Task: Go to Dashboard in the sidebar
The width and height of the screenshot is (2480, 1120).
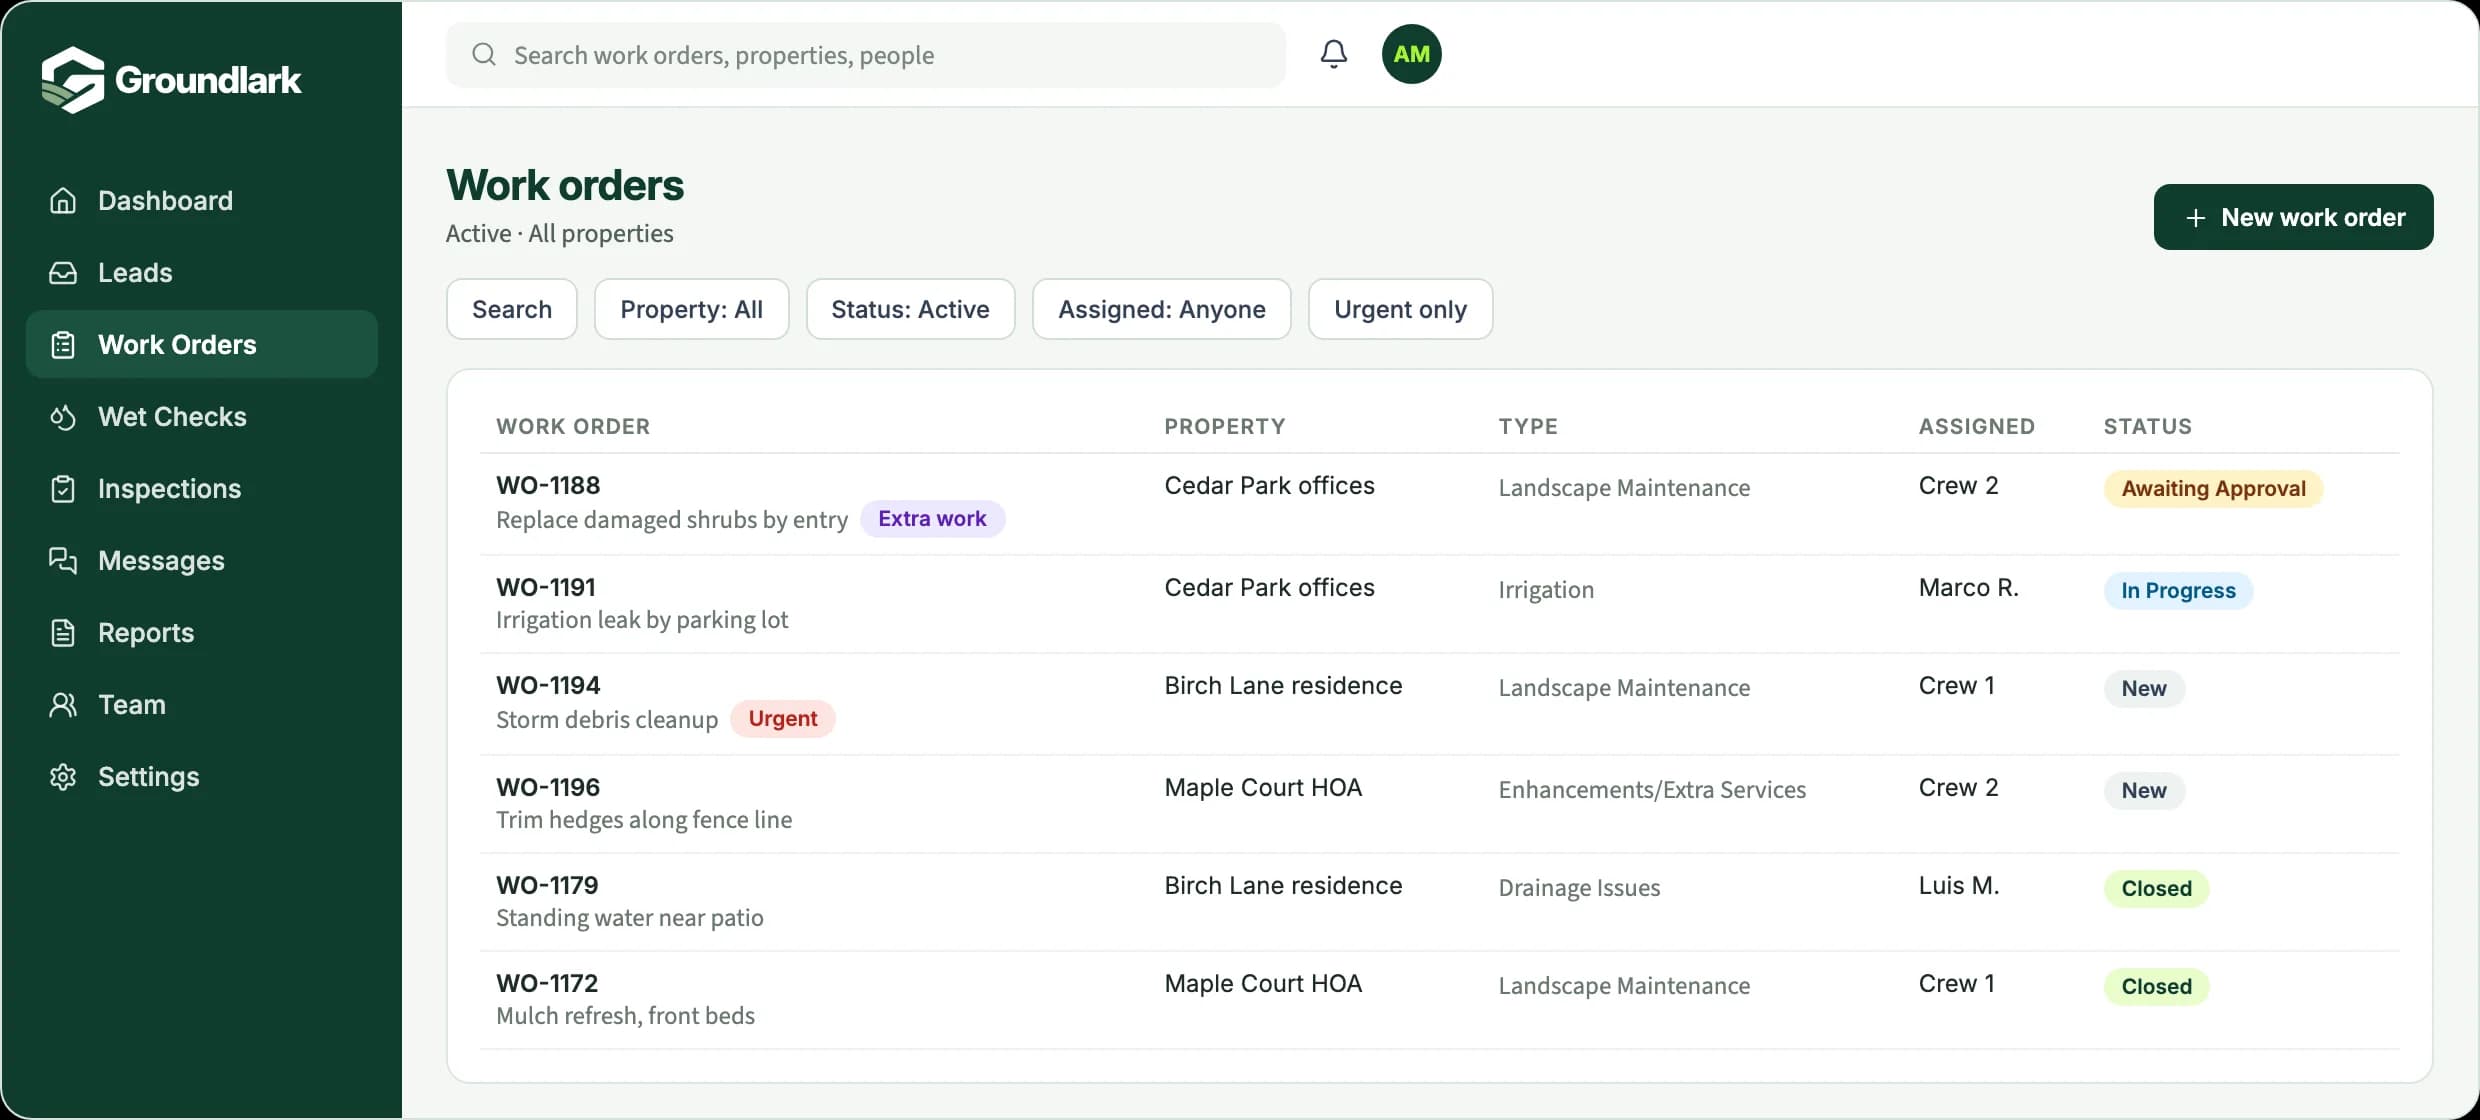Action: click(202, 201)
